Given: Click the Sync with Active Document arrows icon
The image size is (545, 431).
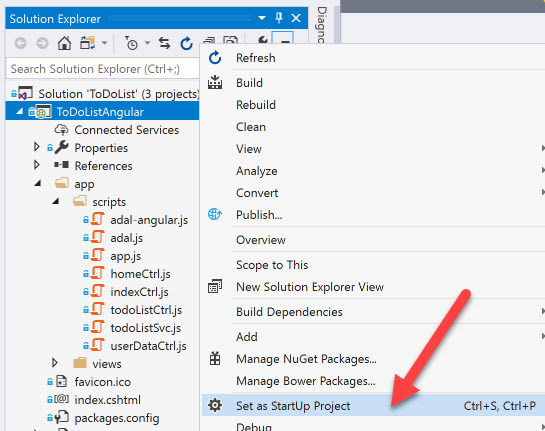Looking at the screenshot, I should 164,43.
